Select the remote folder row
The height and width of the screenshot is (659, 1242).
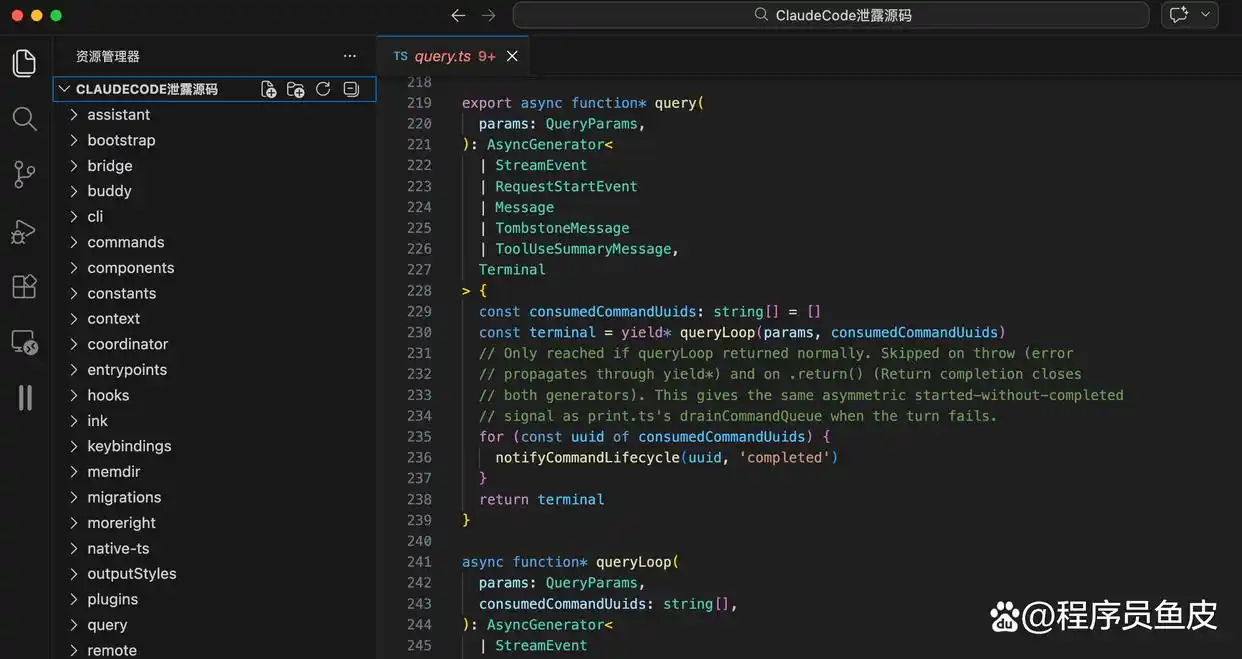point(214,650)
